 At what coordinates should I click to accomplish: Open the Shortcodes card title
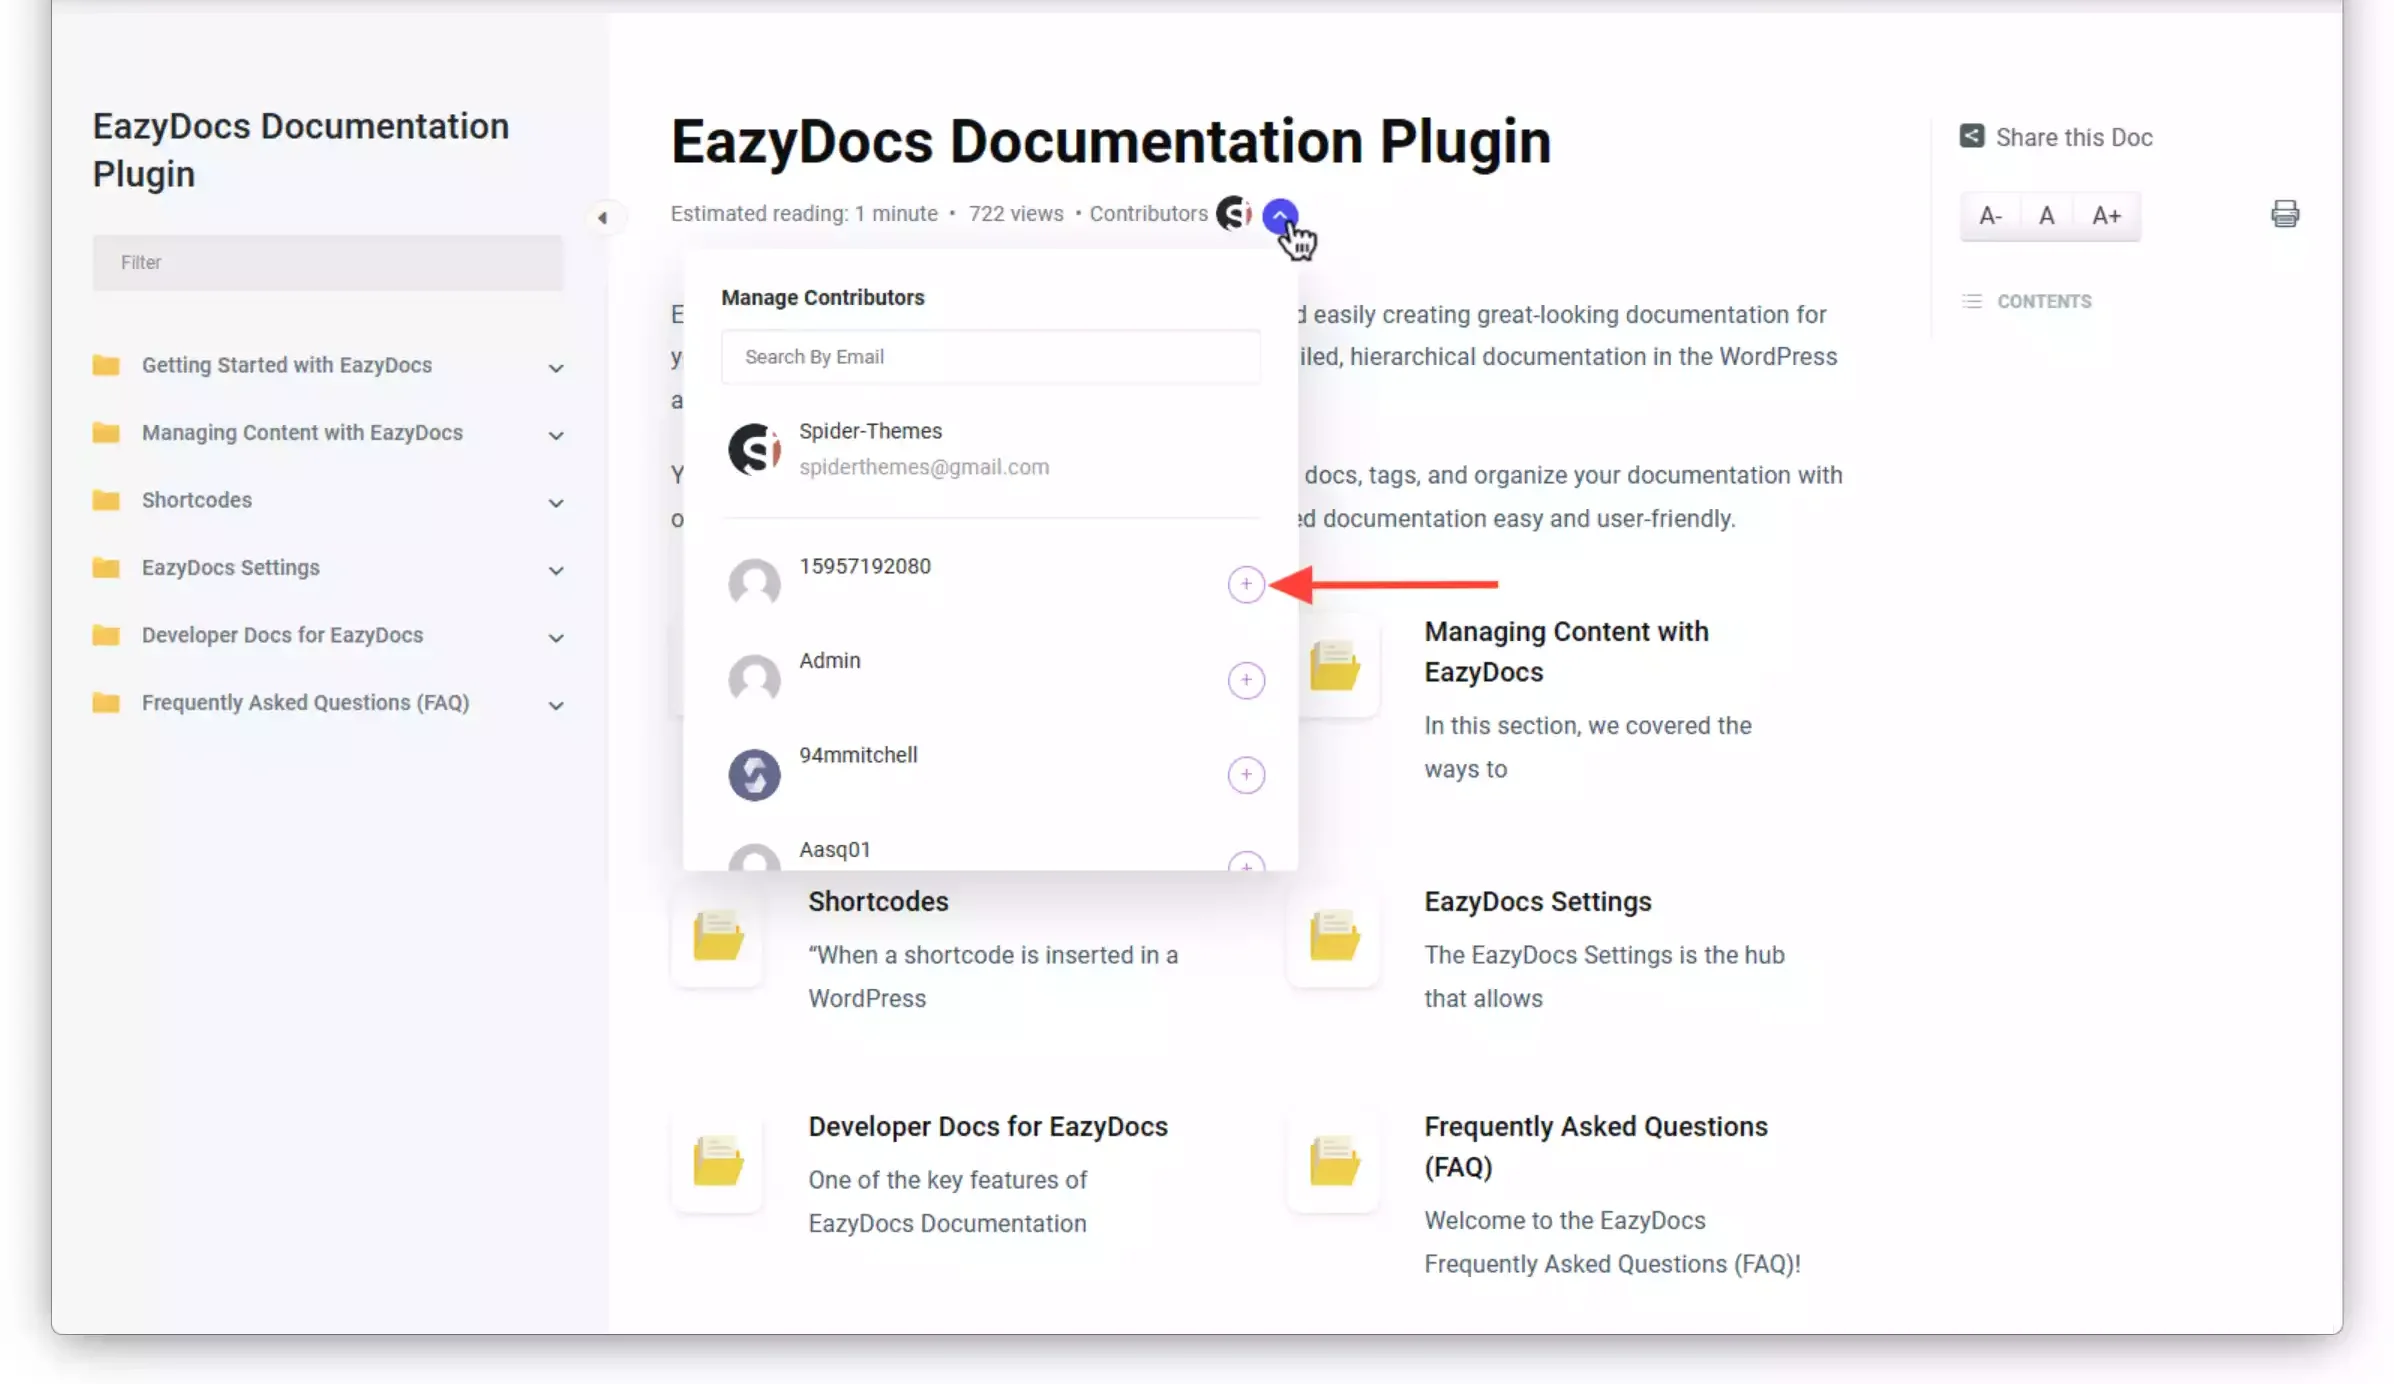[878, 901]
